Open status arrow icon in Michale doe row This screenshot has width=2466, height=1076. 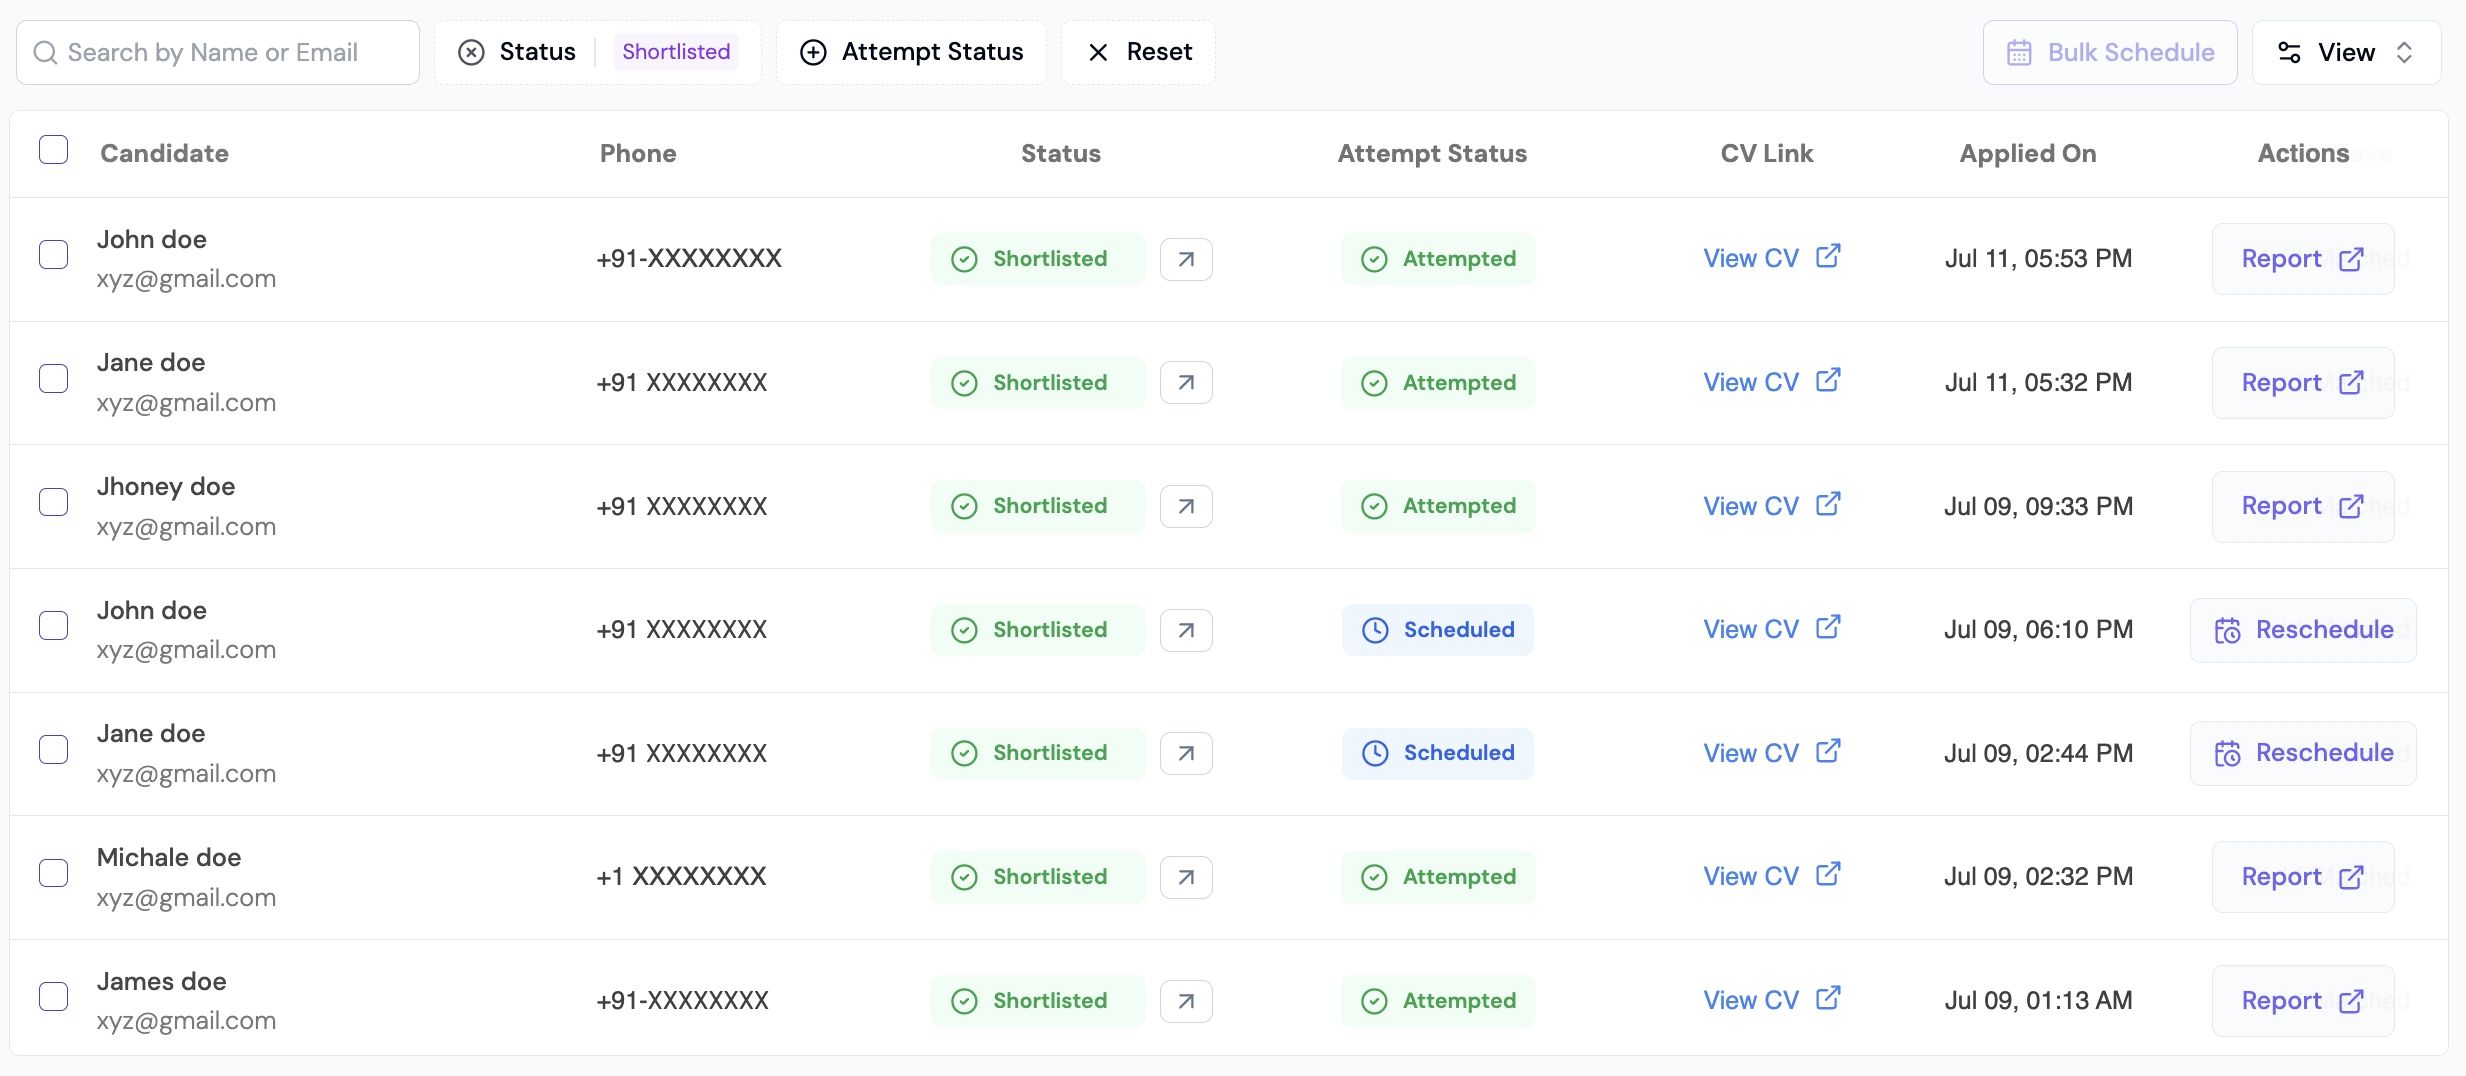1186,877
